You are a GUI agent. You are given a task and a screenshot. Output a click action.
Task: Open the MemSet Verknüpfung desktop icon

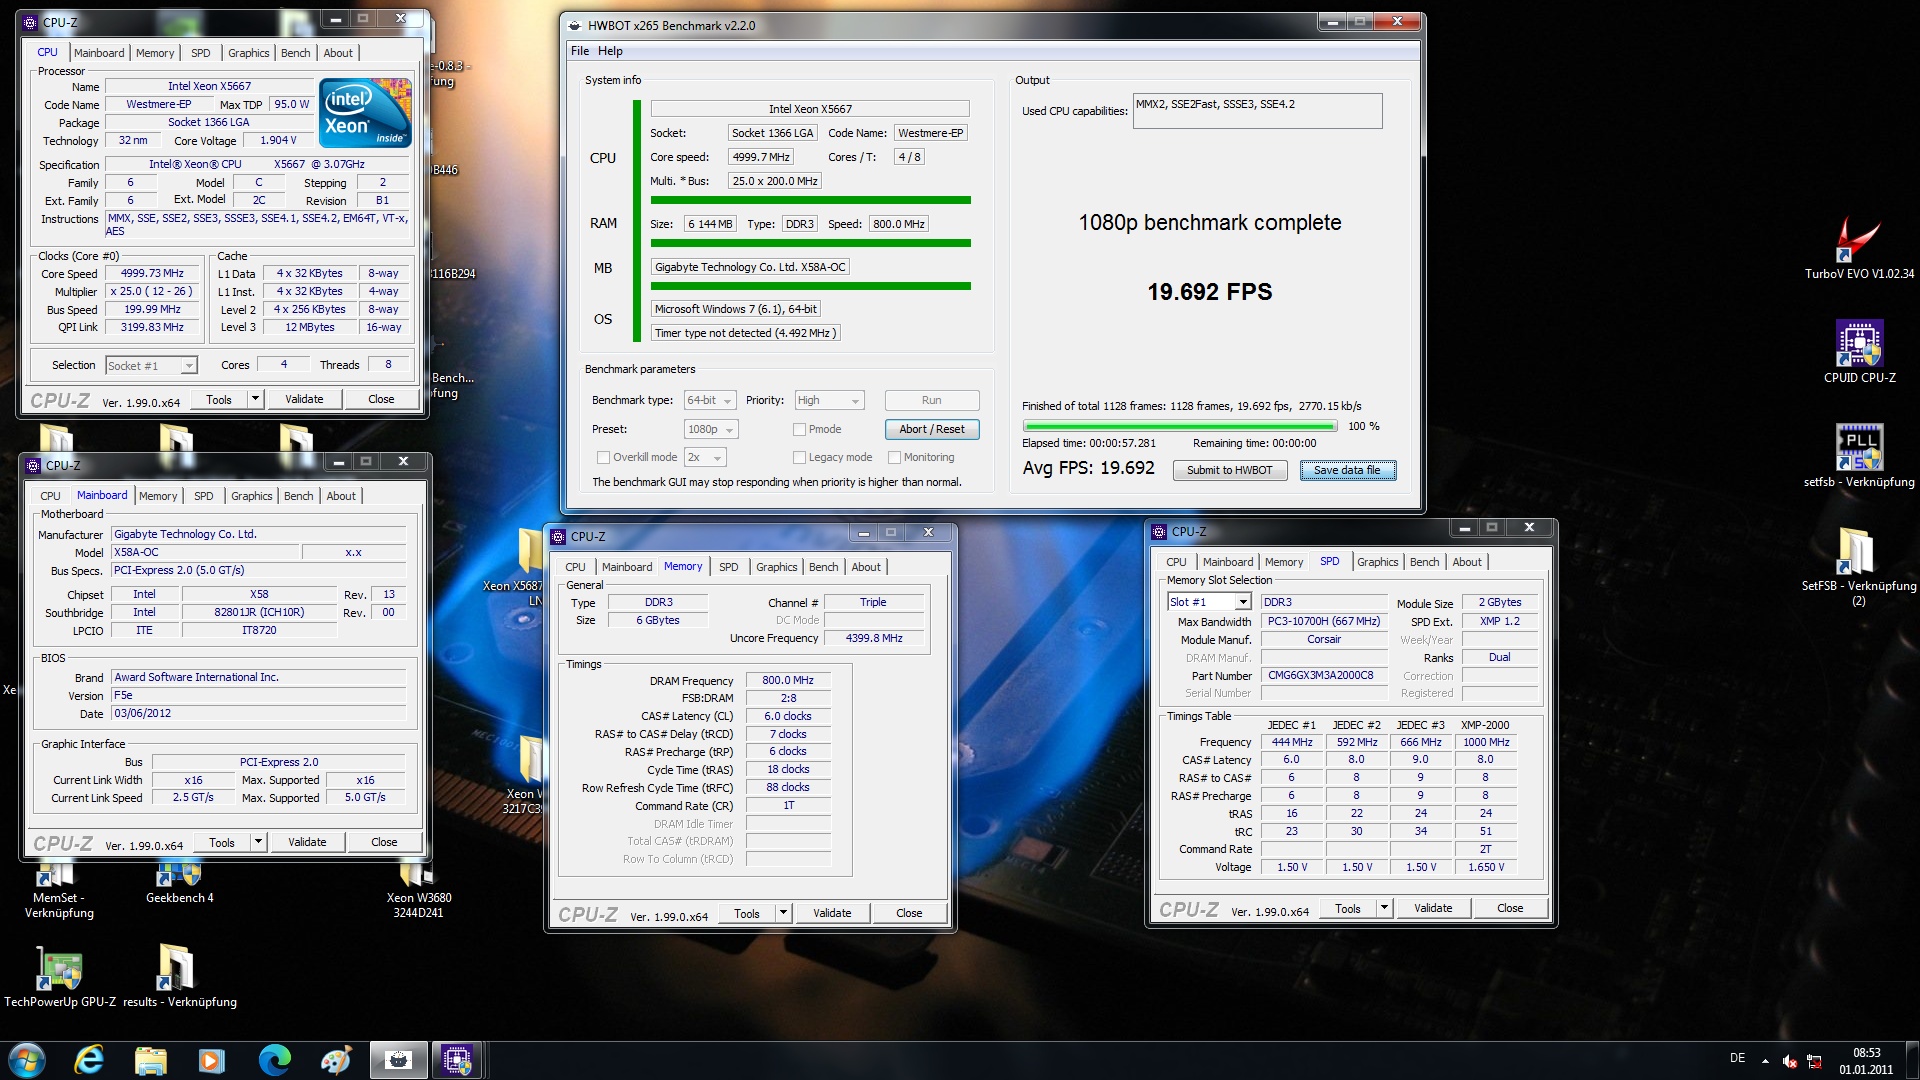coord(59,887)
